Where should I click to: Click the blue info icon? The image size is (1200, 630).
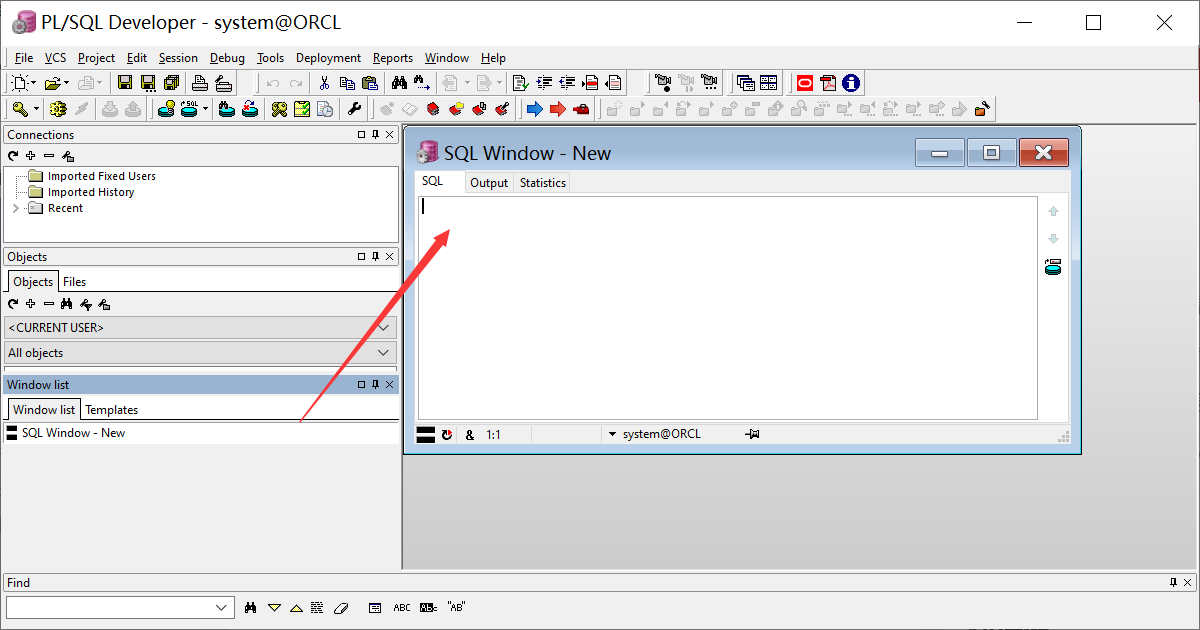point(851,83)
